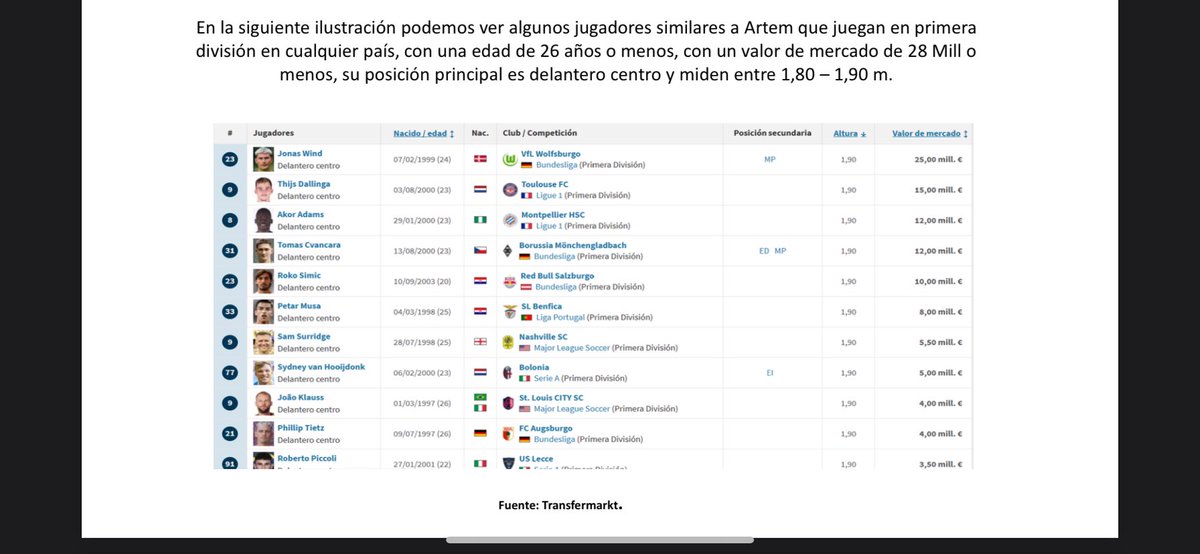Viewport: 1200px width, 554px height.
Task: Open SL Benfica club link
Action: 541,306
